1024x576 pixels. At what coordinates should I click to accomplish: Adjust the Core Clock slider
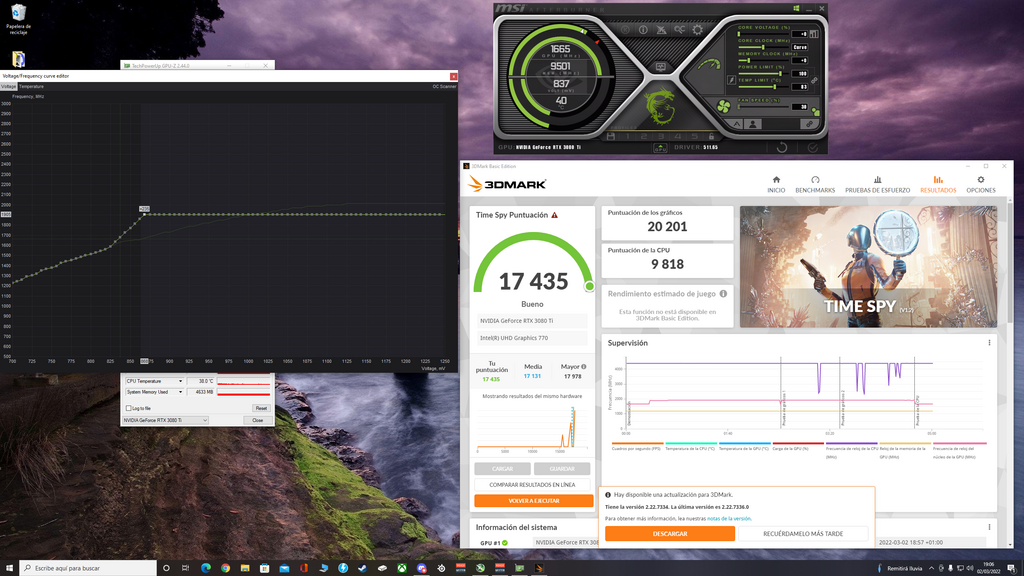pyautogui.click(x=763, y=47)
